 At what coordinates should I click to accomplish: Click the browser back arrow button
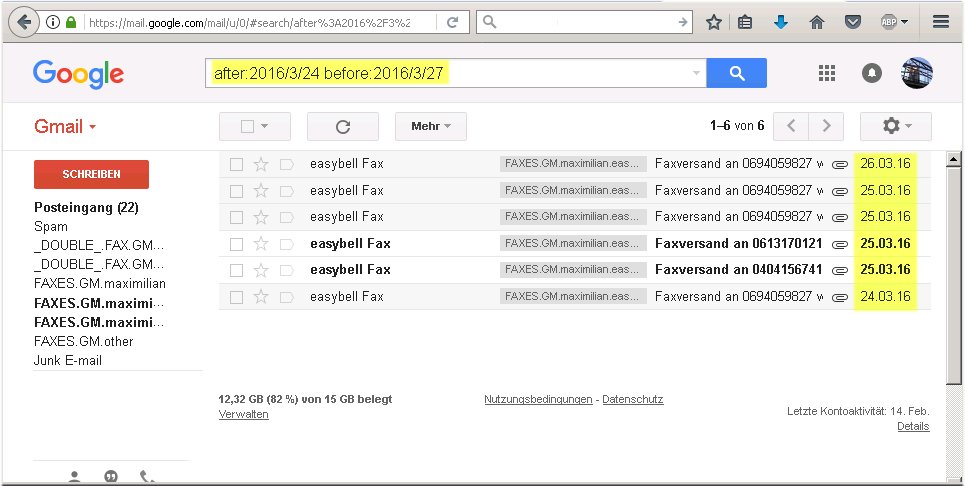pyautogui.click(x=23, y=23)
